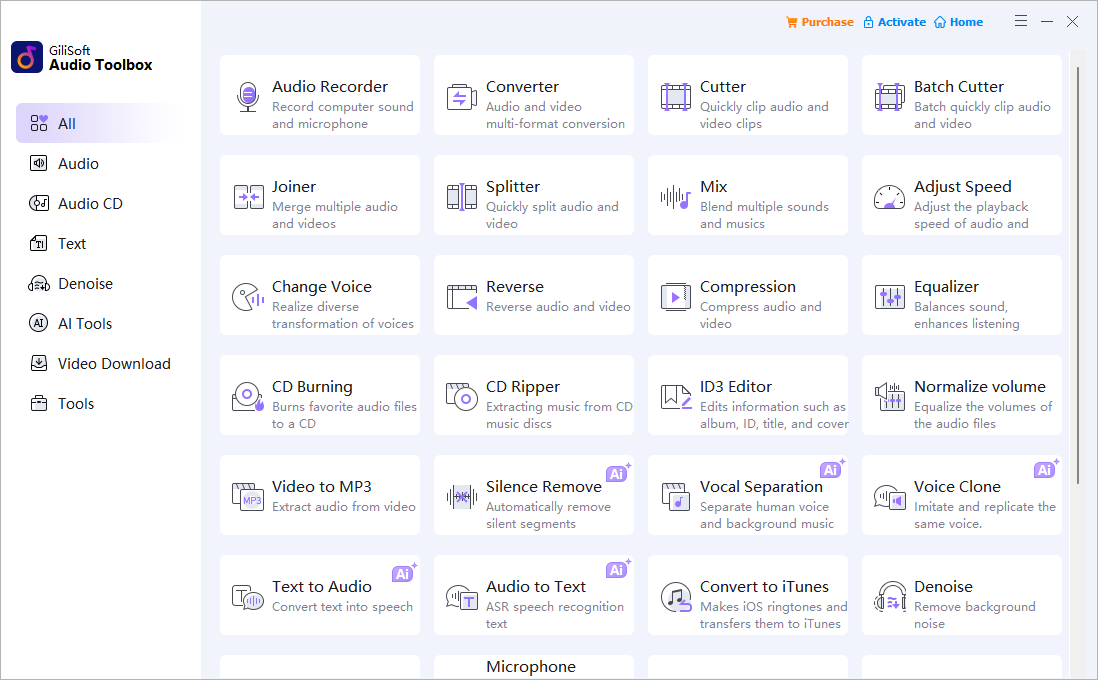
Task: Click the Convert to iTunes icon
Action: [676, 597]
